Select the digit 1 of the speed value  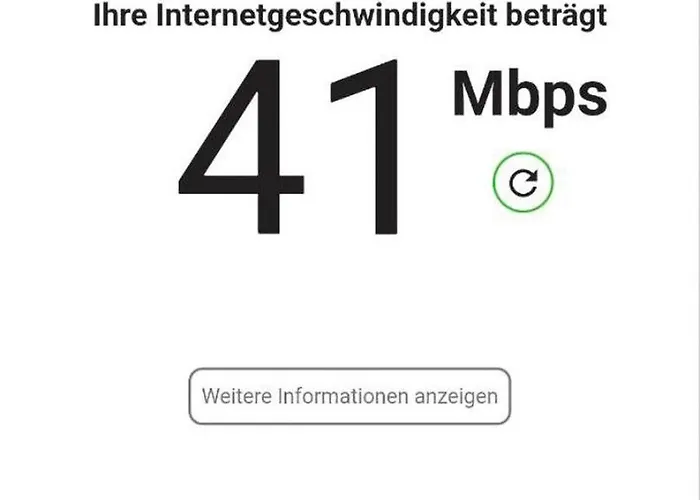point(364,146)
